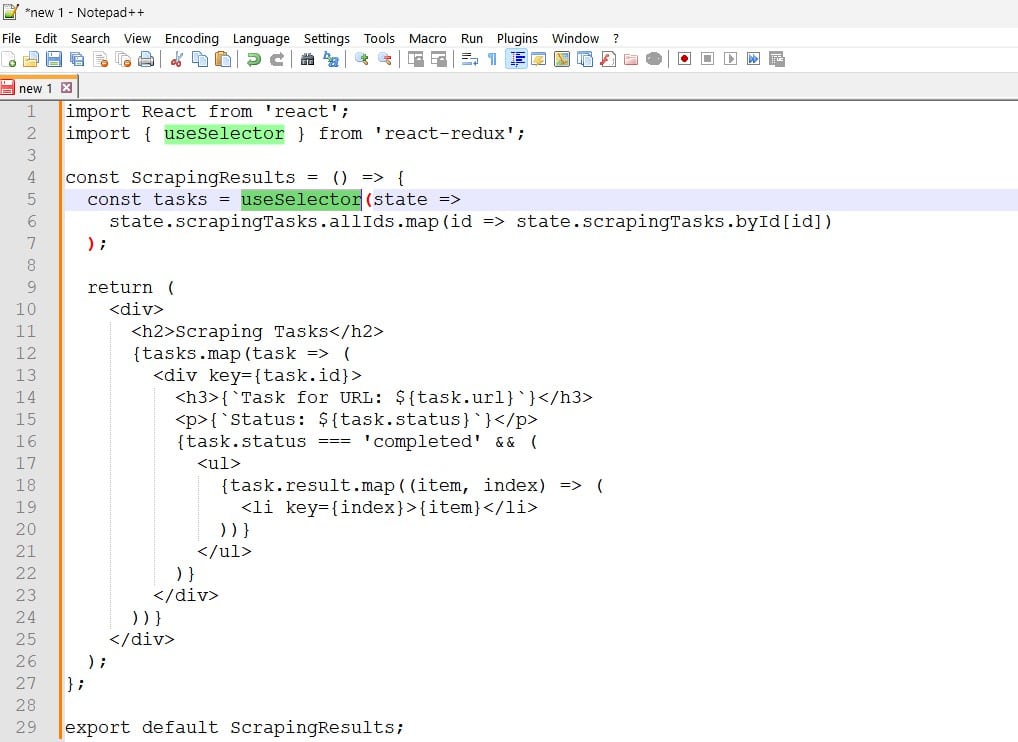Click the highlighted useSelector on line 5

pyautogui.click(x=301, y=199)
